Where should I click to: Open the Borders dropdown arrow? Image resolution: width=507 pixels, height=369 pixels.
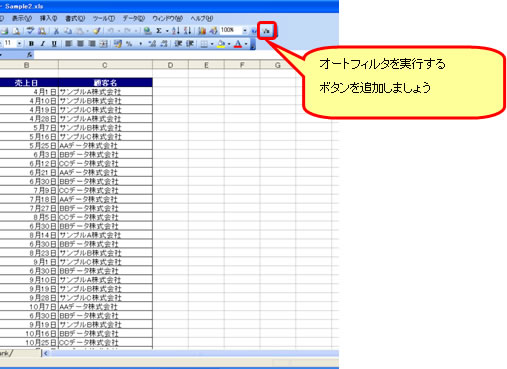point(212,44)
